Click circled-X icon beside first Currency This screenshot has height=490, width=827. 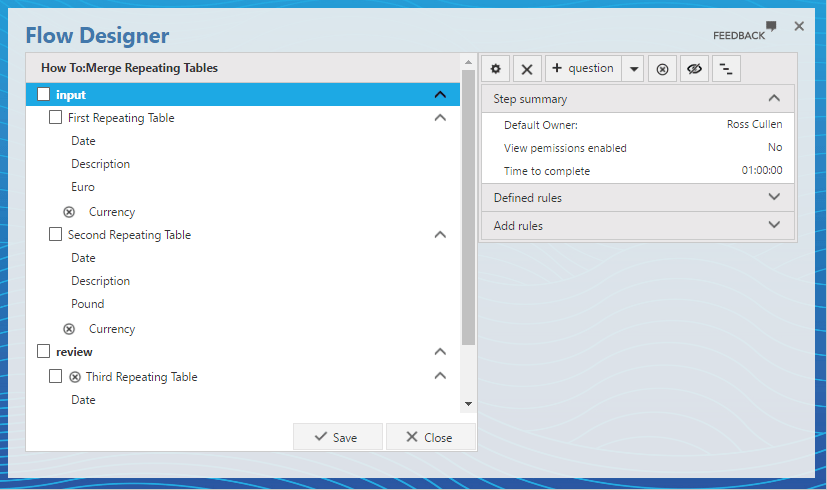[69, 212]
